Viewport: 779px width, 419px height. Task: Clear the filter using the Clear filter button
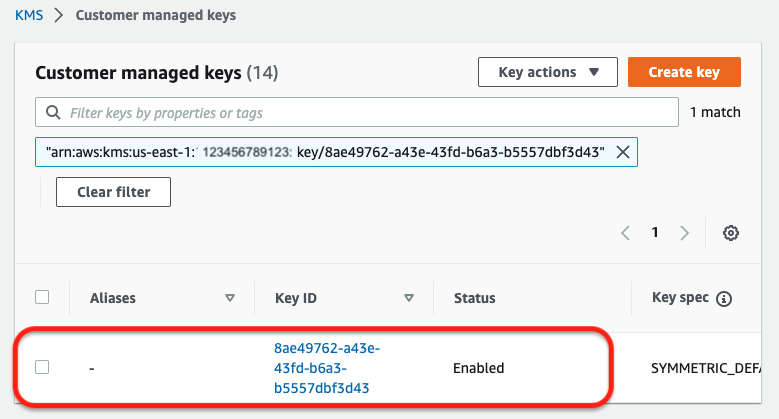[113, 192]
